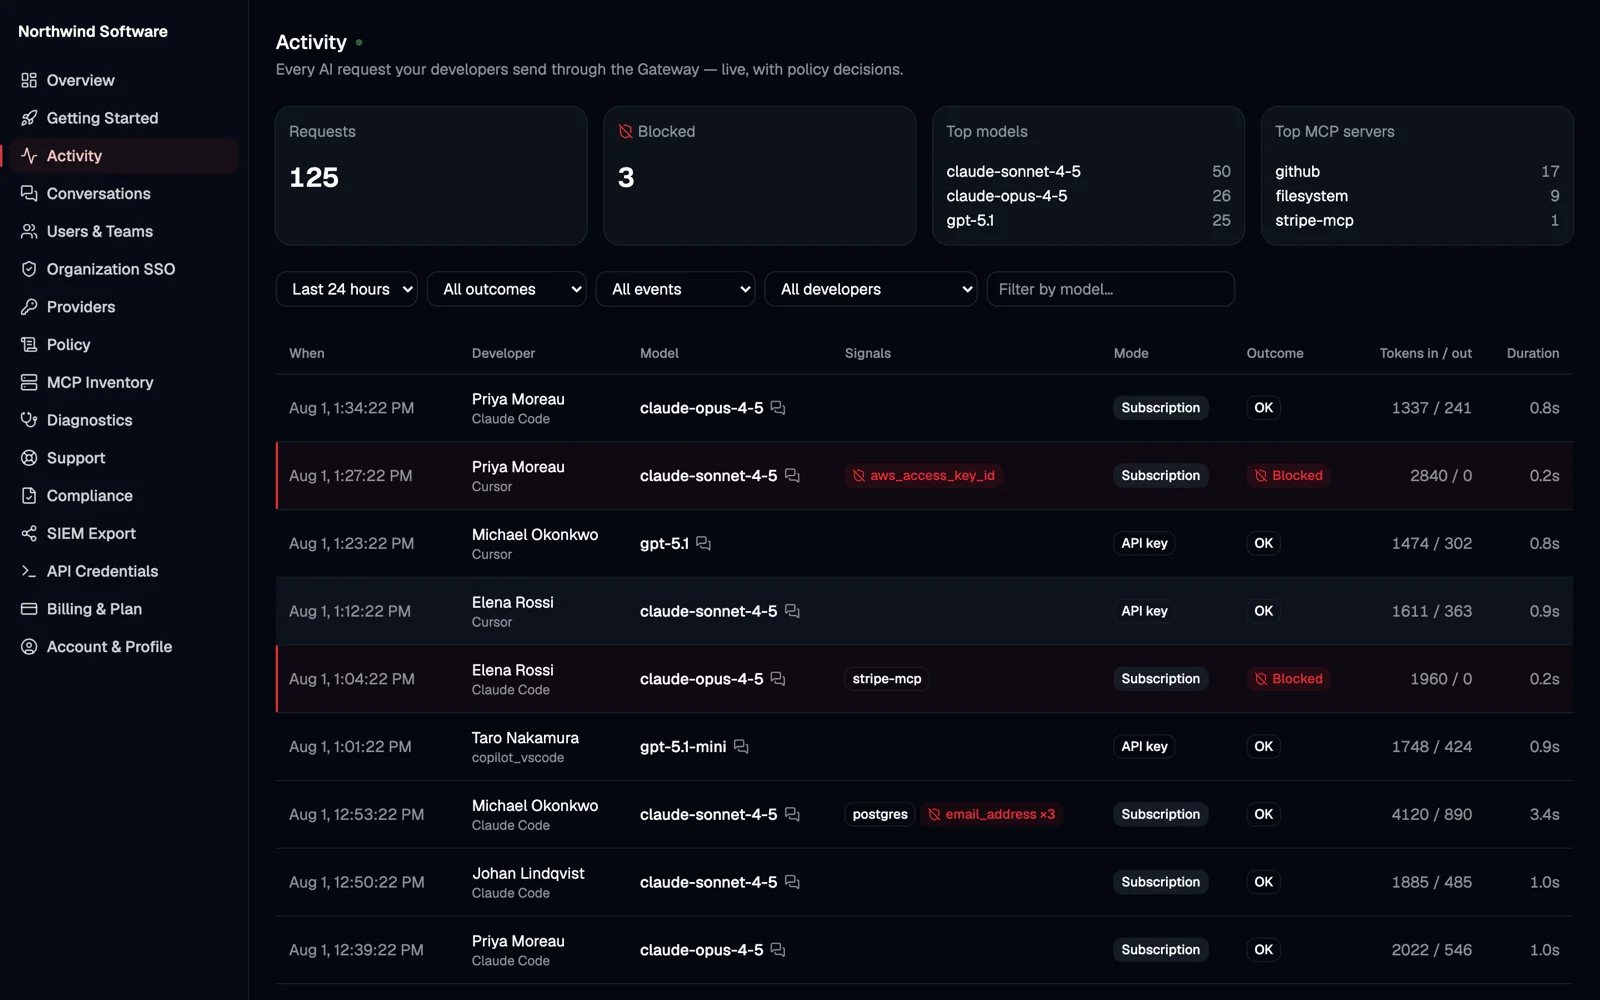Click the 3.4s duration value
The width and height of the screenshot is (1600, 1000).
tap(1544, 814)
